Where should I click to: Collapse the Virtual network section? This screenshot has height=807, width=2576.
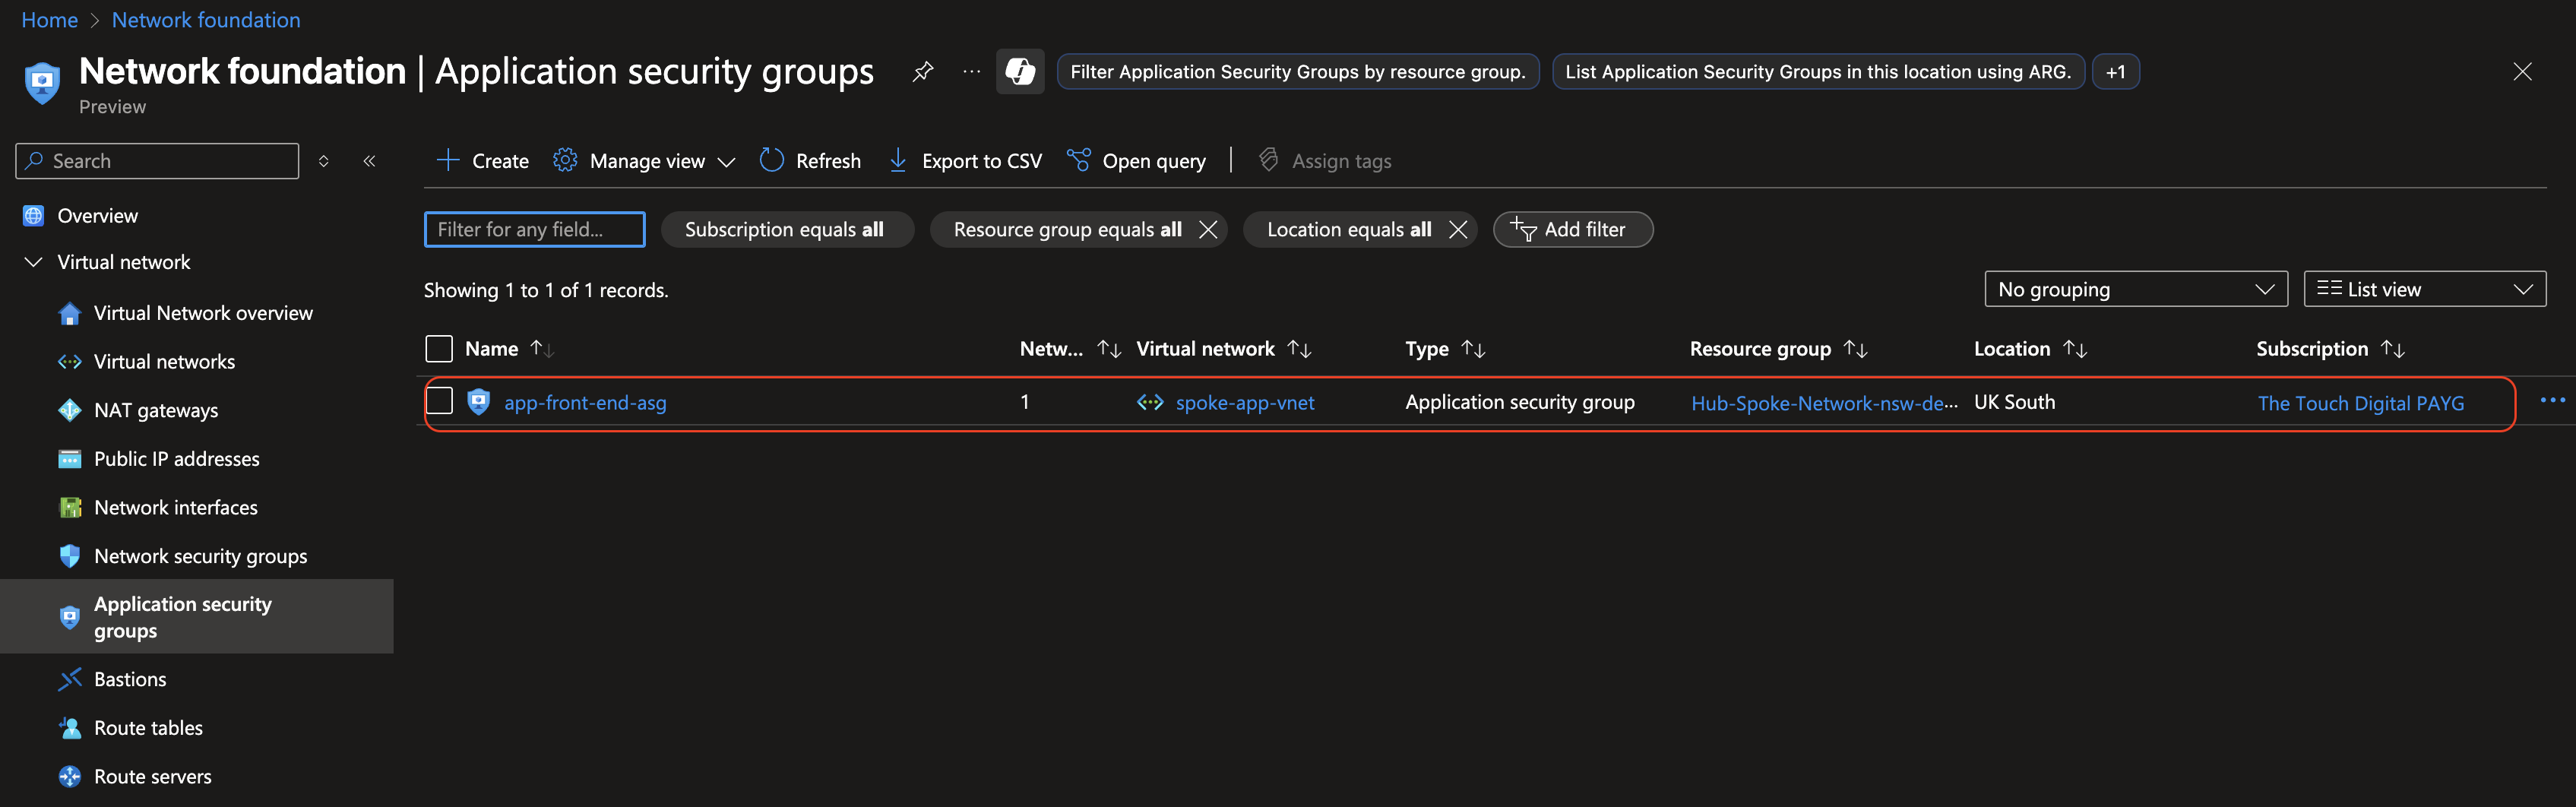[x=33, y=261]
